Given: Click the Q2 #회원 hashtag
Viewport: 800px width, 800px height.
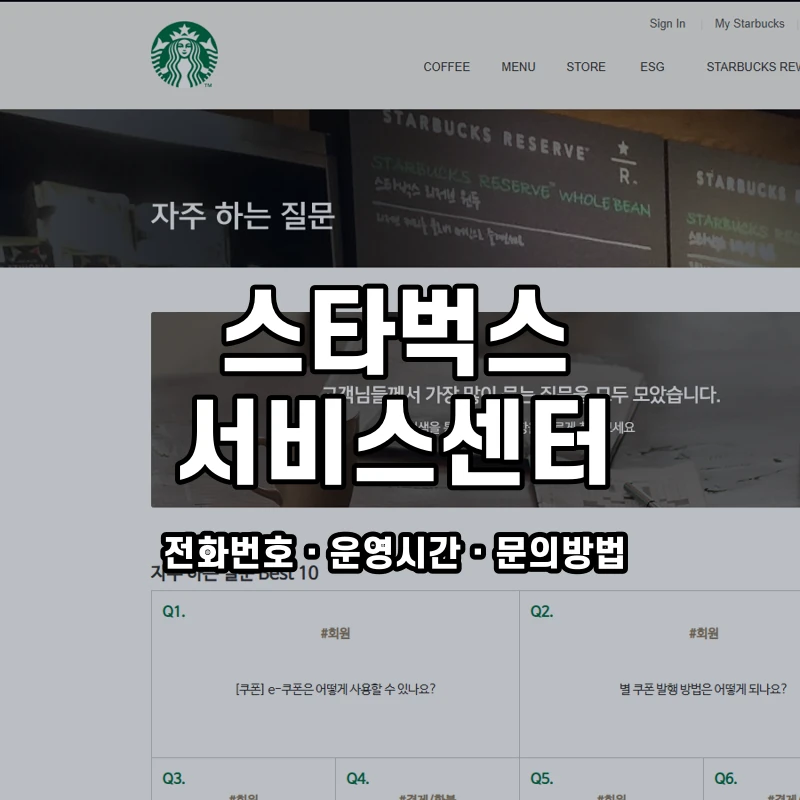Looking at the screenshot, I should tap(703, 633).
